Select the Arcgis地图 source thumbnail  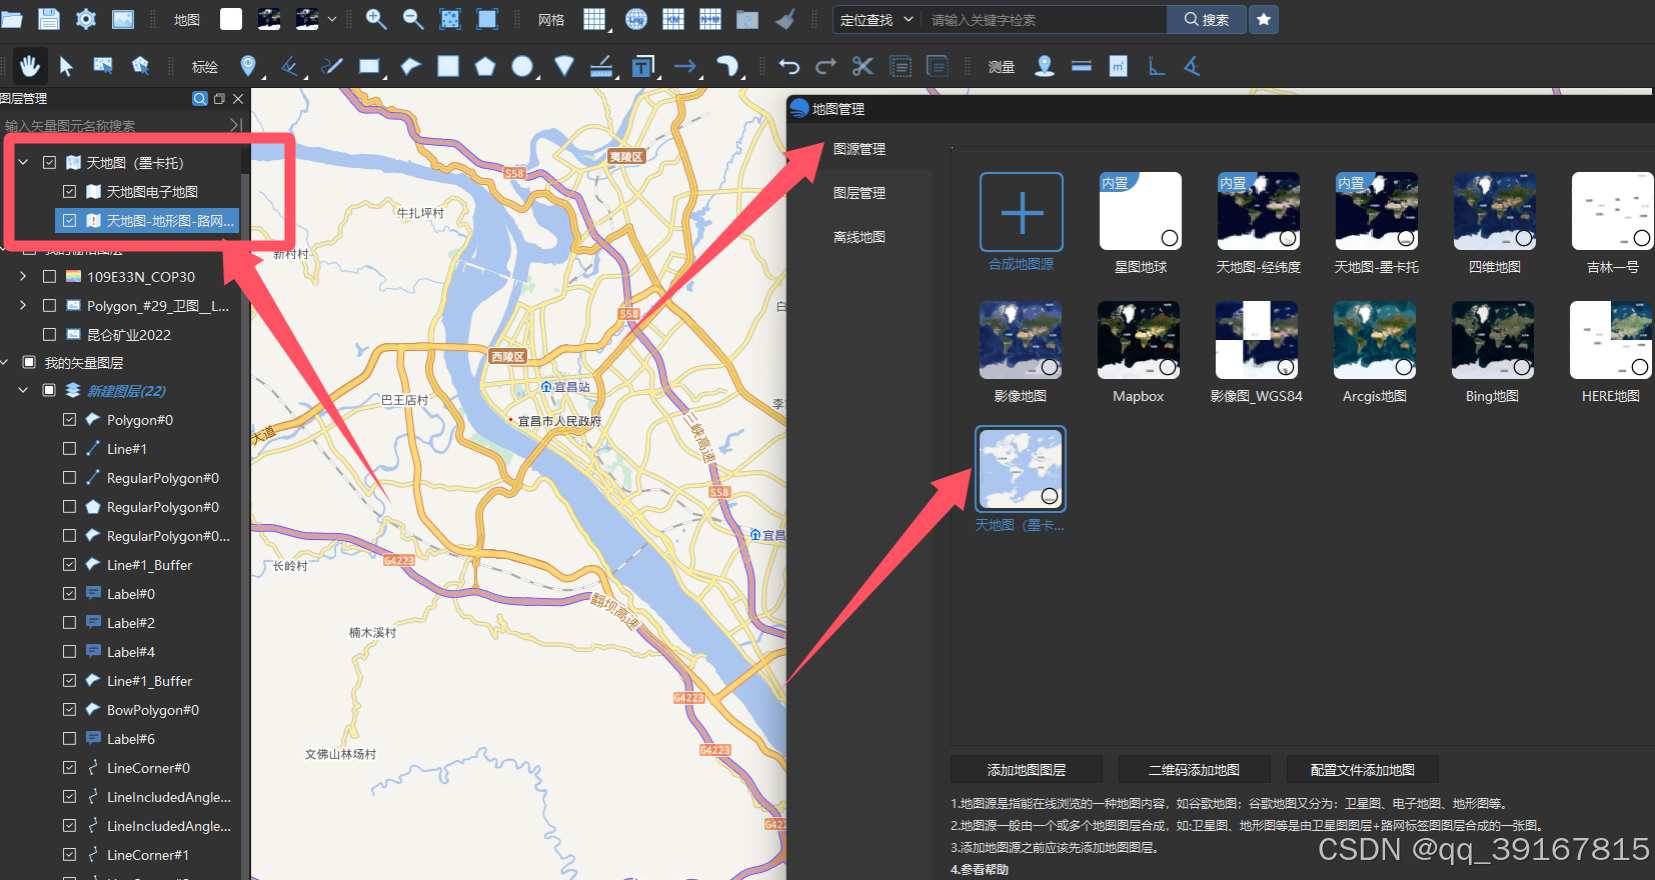point(1375,340)
